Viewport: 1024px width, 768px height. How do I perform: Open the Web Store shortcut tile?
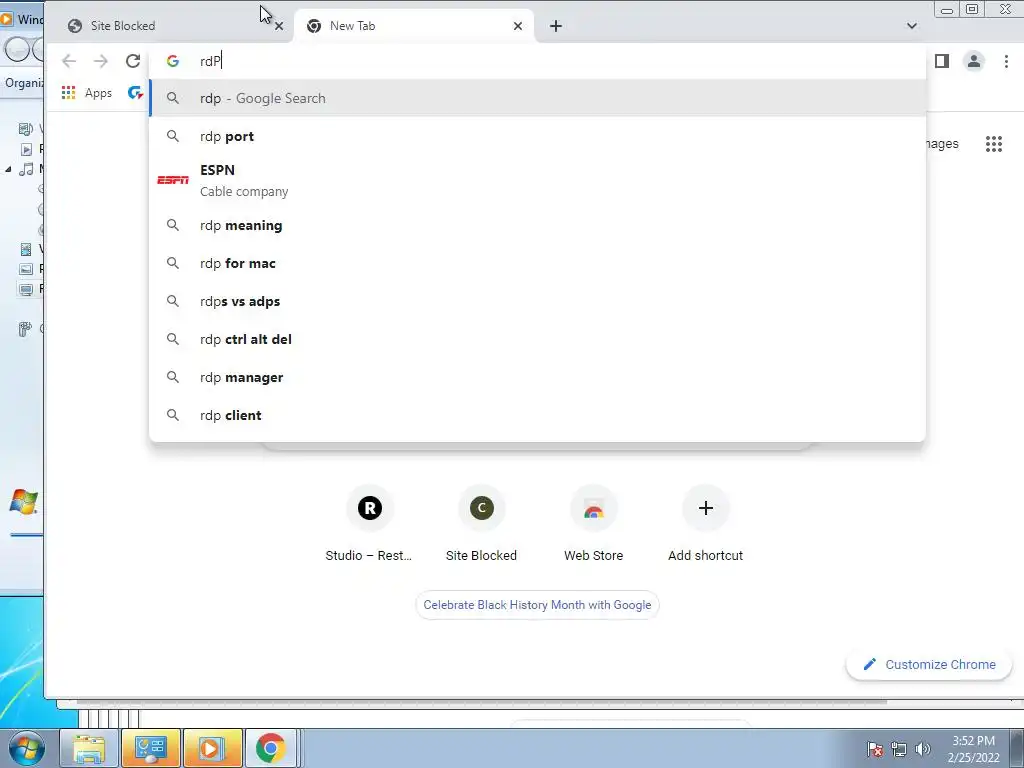594,524
